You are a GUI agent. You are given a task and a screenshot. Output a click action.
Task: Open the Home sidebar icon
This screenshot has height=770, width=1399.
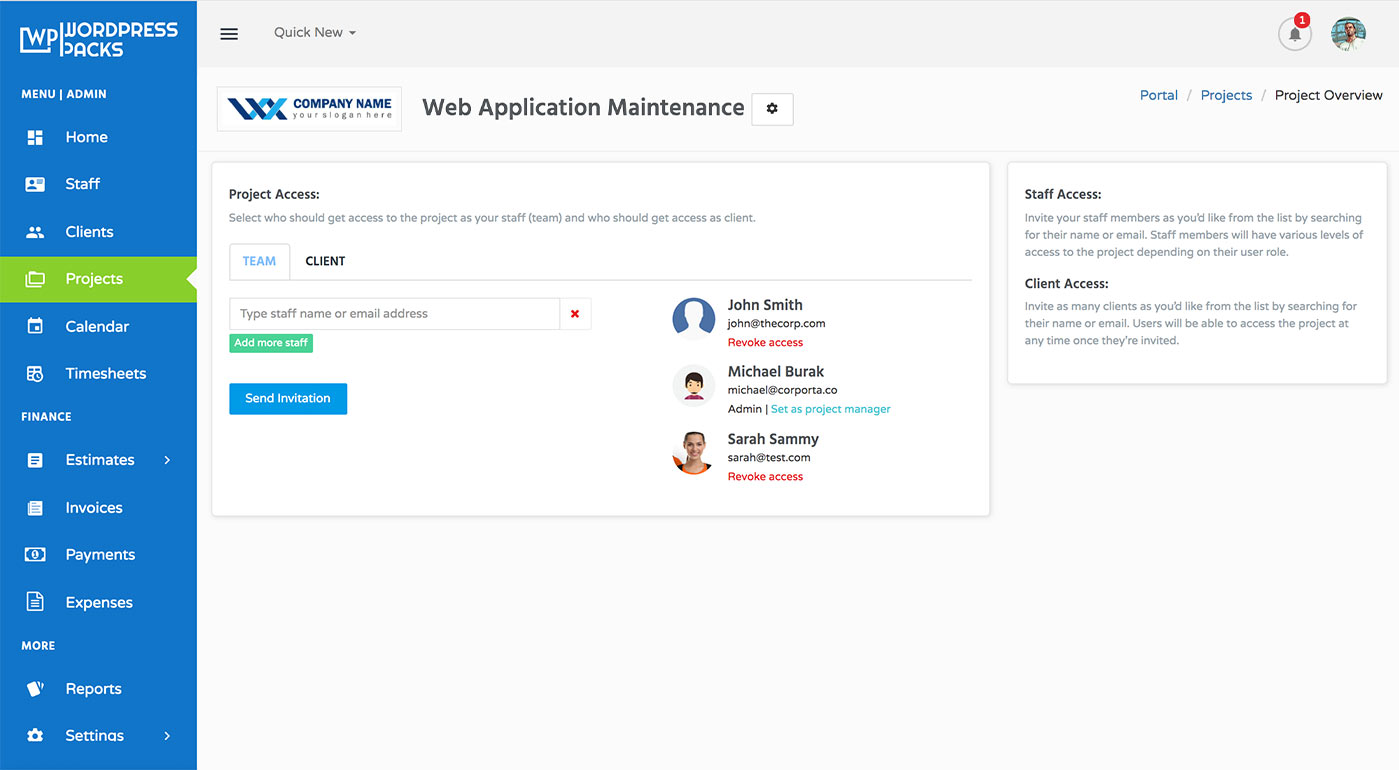(x=34, y=136)
